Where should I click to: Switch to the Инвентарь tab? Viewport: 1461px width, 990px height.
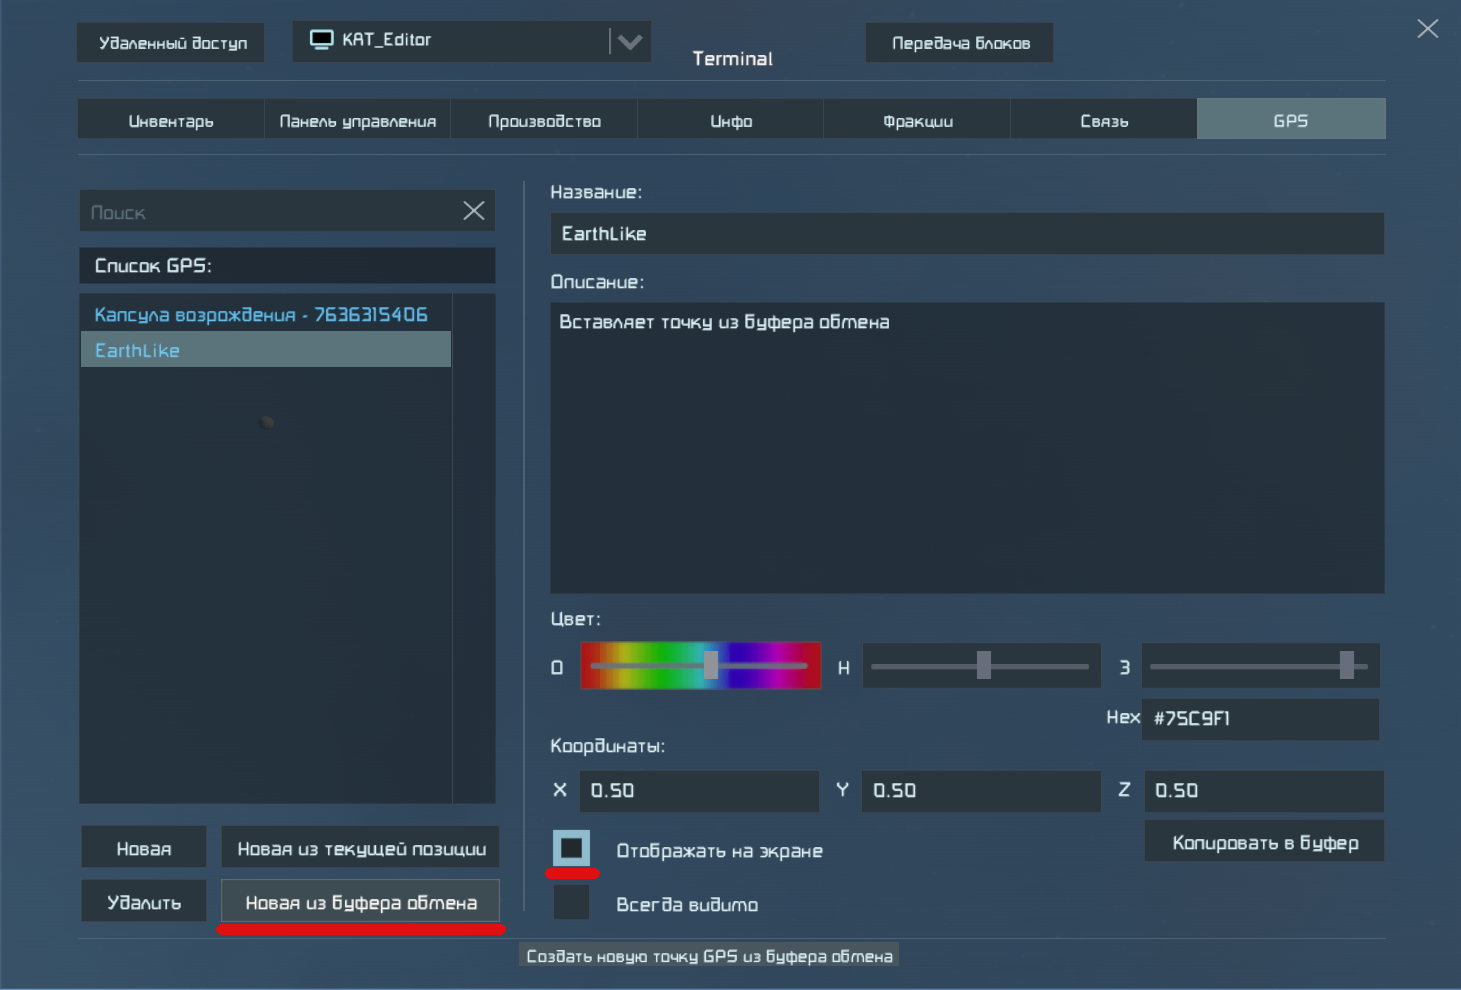click(171, 120)
